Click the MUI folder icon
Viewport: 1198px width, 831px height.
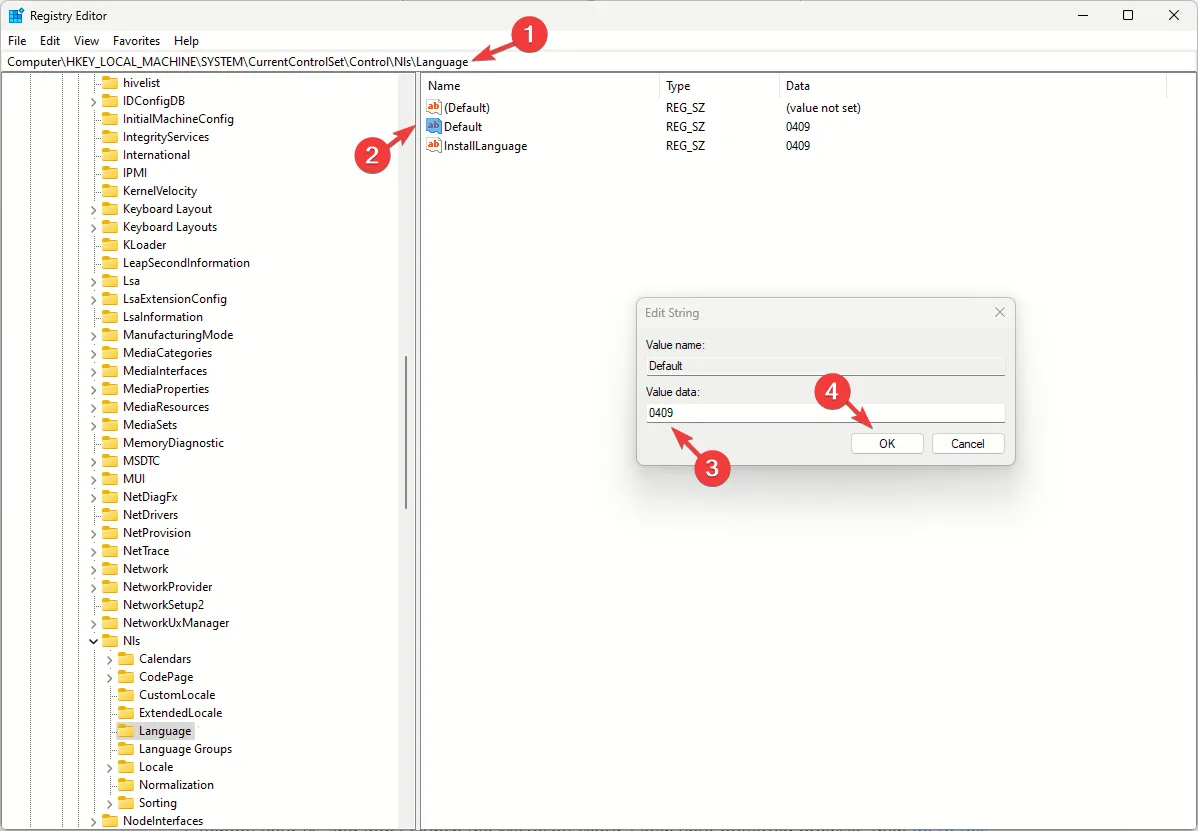pos(110,479)
